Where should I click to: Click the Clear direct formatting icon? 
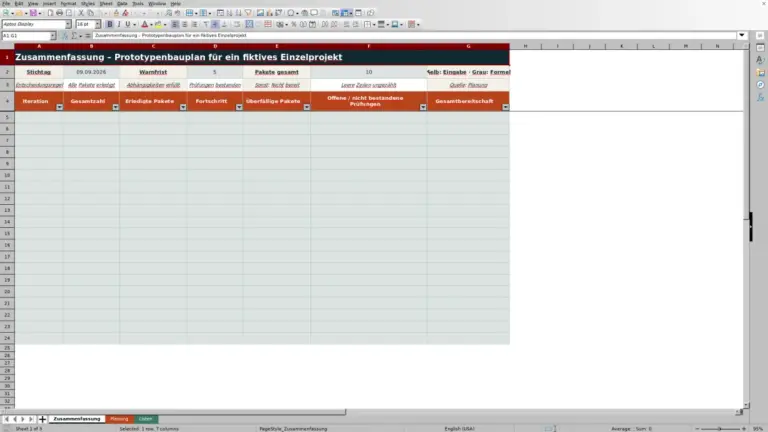tap(125, 13)
